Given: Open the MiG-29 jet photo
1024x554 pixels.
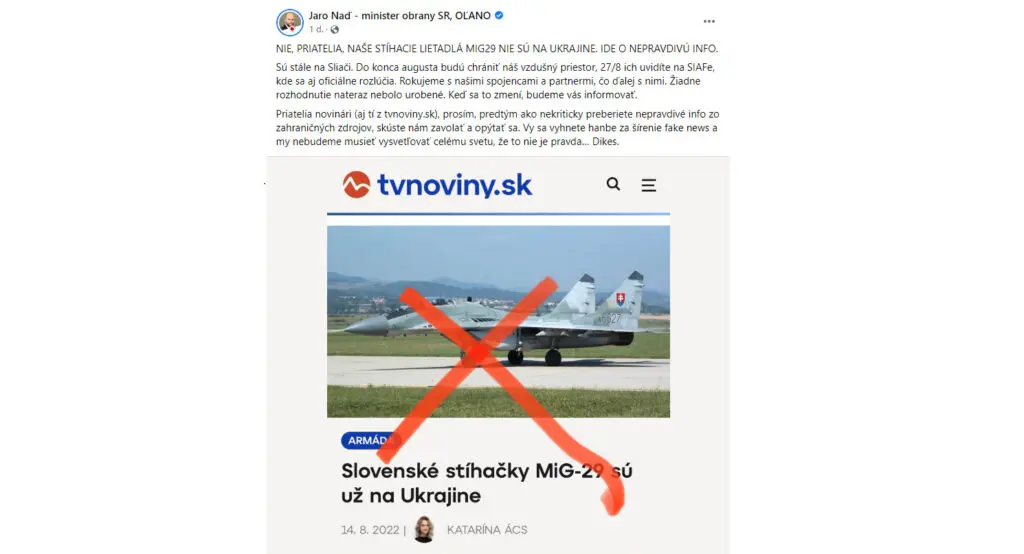Looking at the screenshot, I should pos(498,321).
